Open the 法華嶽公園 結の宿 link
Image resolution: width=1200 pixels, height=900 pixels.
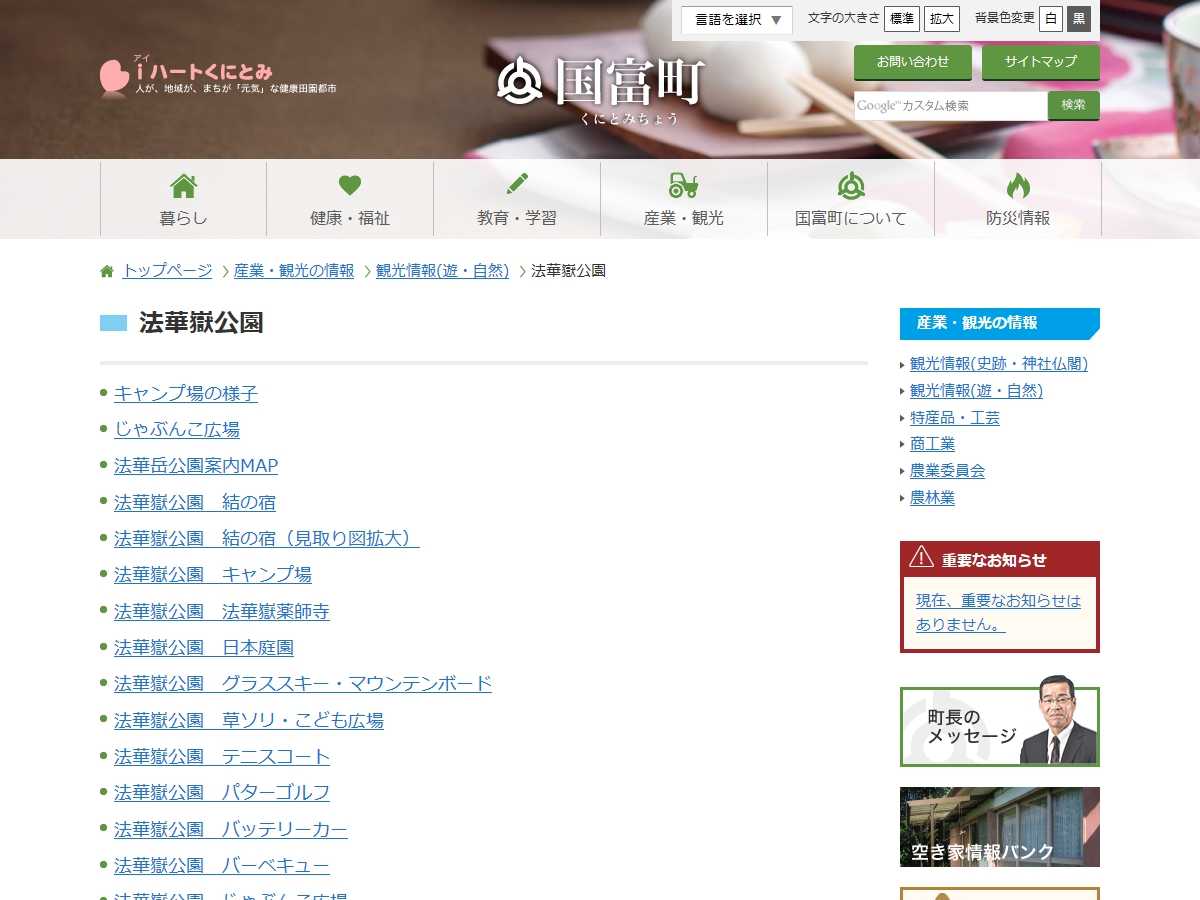195,502
